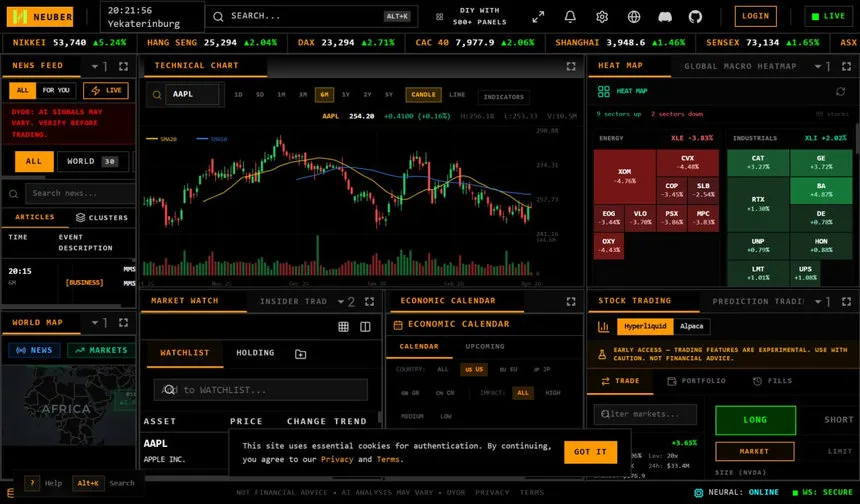Switch chart type to LINE
Screen dimensions: 860x504
coord(457,95)
